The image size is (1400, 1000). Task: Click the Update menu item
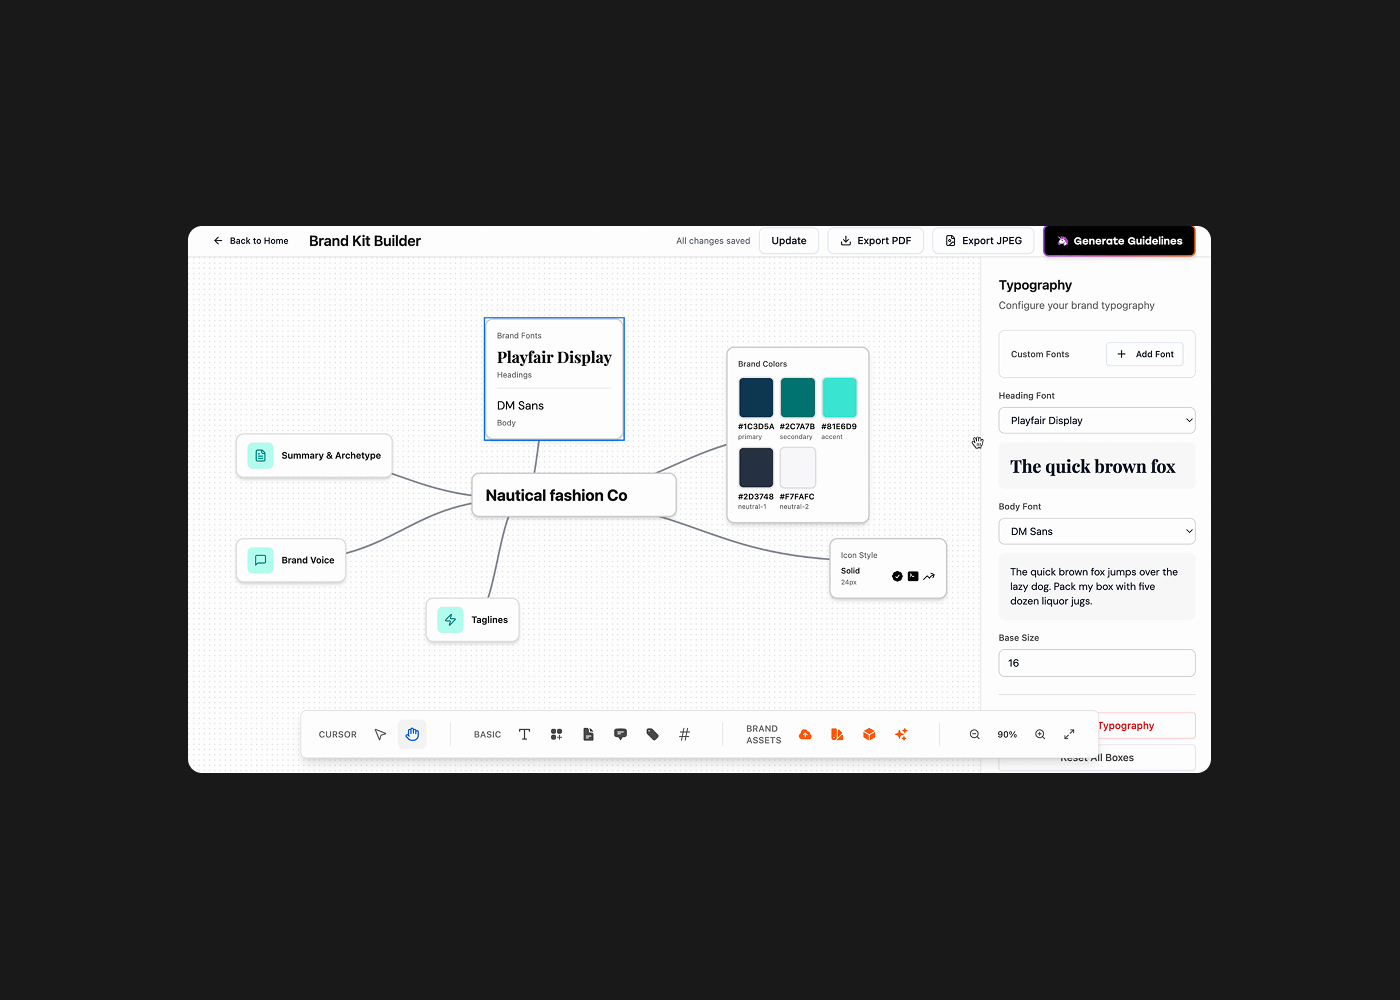788,240
